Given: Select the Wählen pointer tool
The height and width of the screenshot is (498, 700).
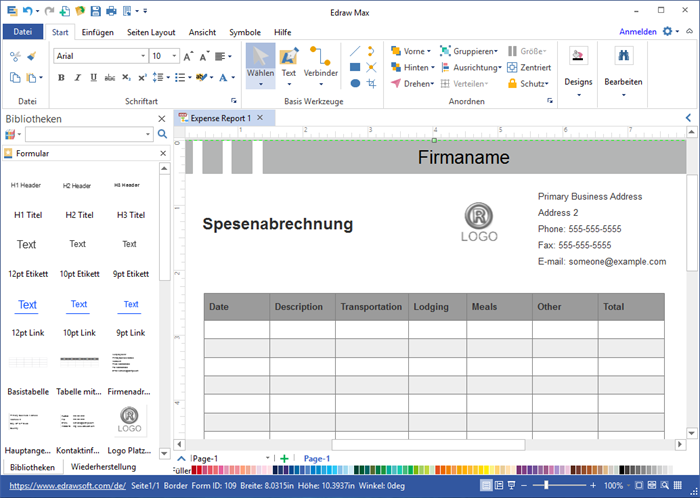Looking at the screenshot, I should point(260,62).
